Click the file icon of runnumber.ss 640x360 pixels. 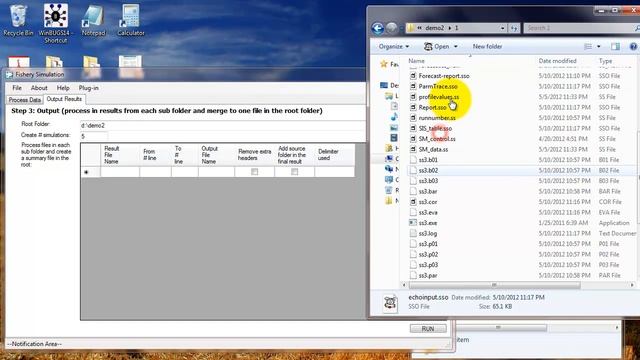pyautogui.click(x=413, y=118)
